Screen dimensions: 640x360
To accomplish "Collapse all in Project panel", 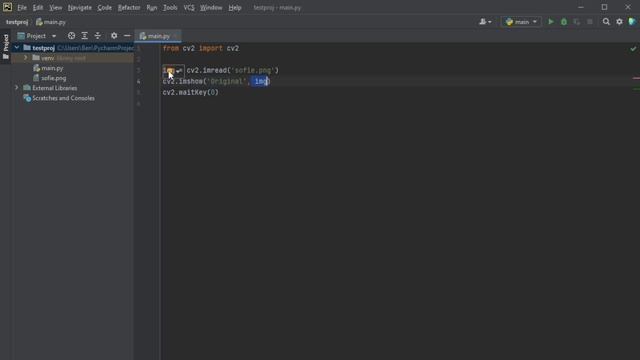I will [x=98, y=36].
